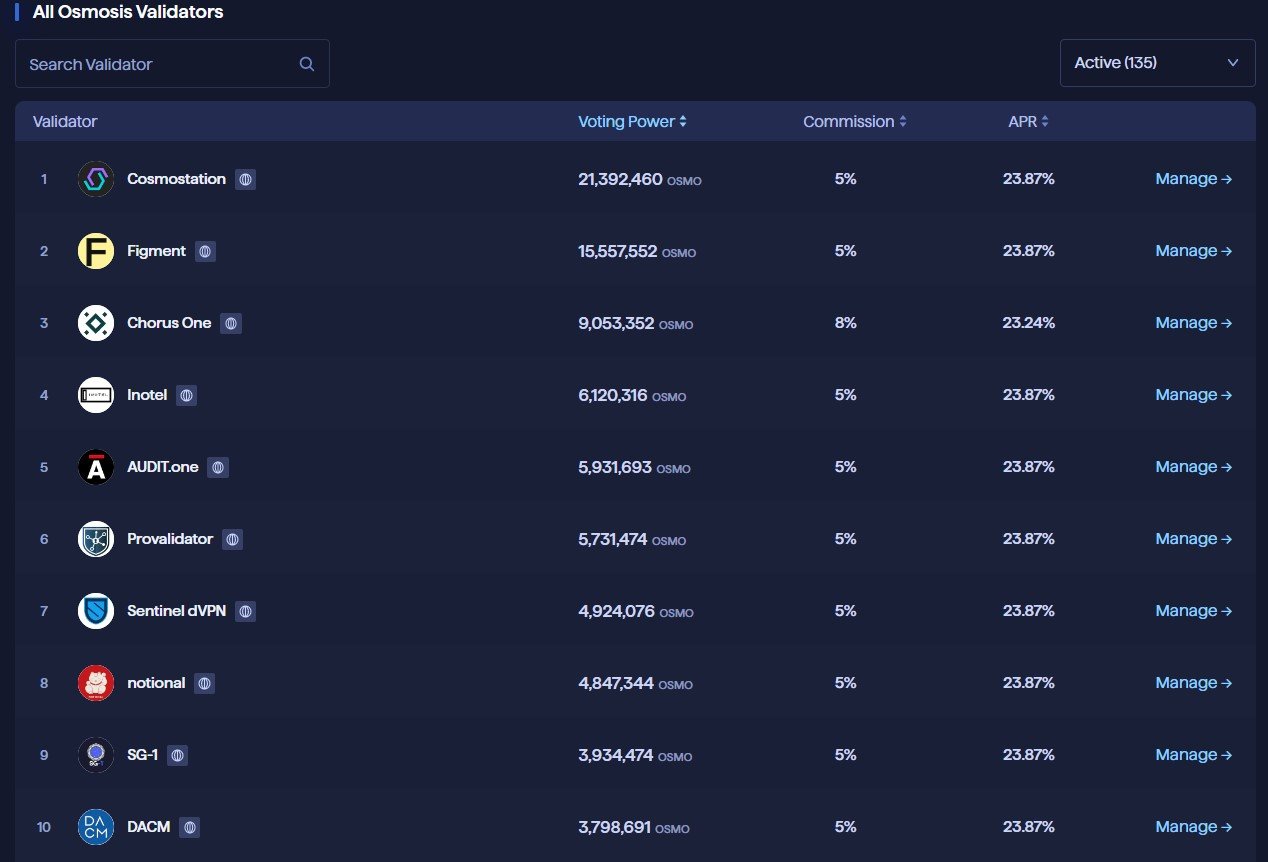
Task: Open Chorus One's website globe icon
Action: coord(231,324)
